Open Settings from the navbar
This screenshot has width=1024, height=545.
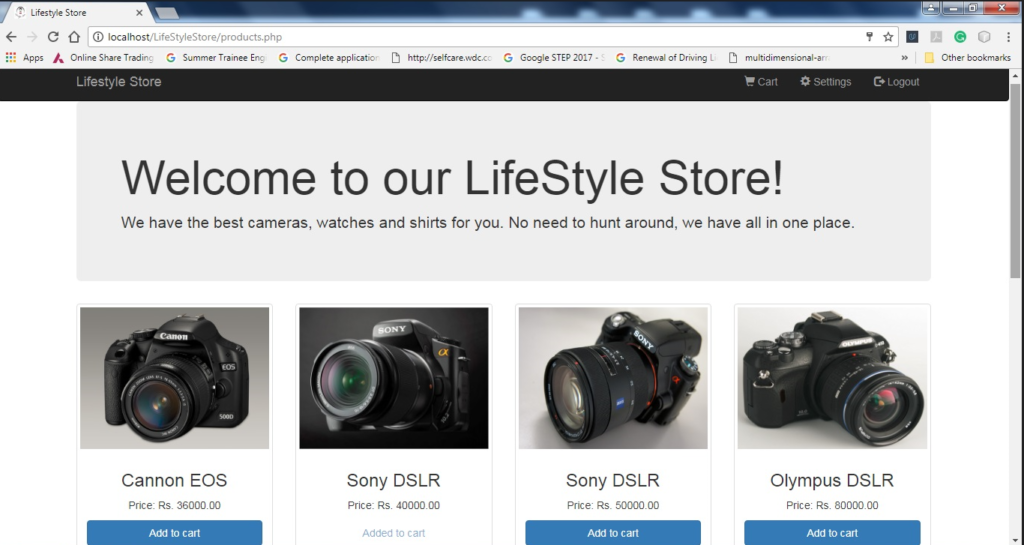click(825, 82)
